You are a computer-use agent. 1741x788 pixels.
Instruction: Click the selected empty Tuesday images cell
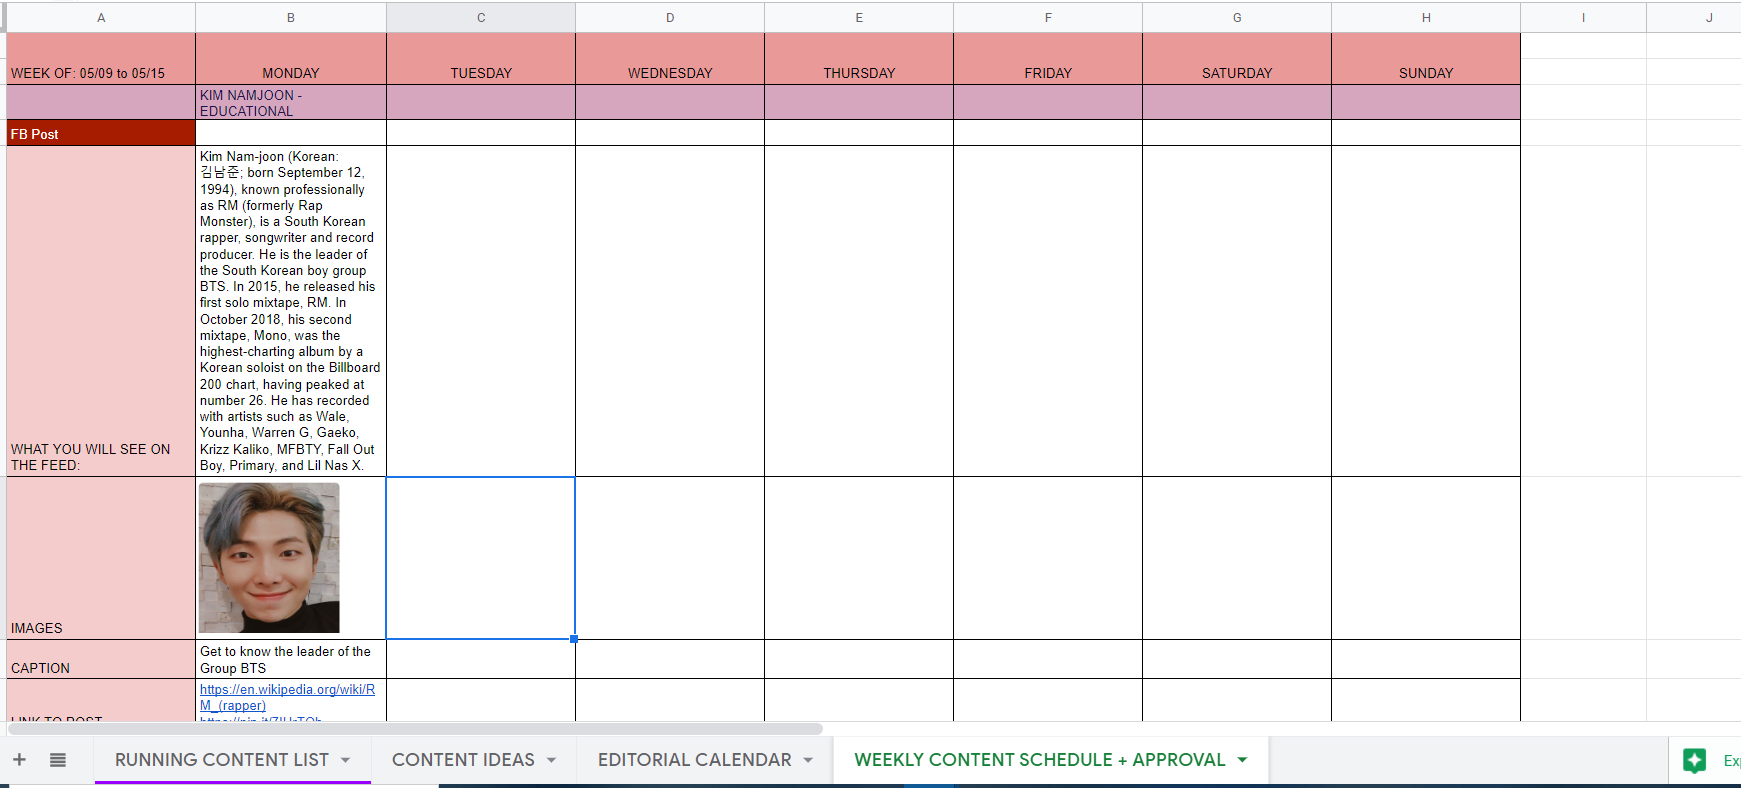(481, 558)
